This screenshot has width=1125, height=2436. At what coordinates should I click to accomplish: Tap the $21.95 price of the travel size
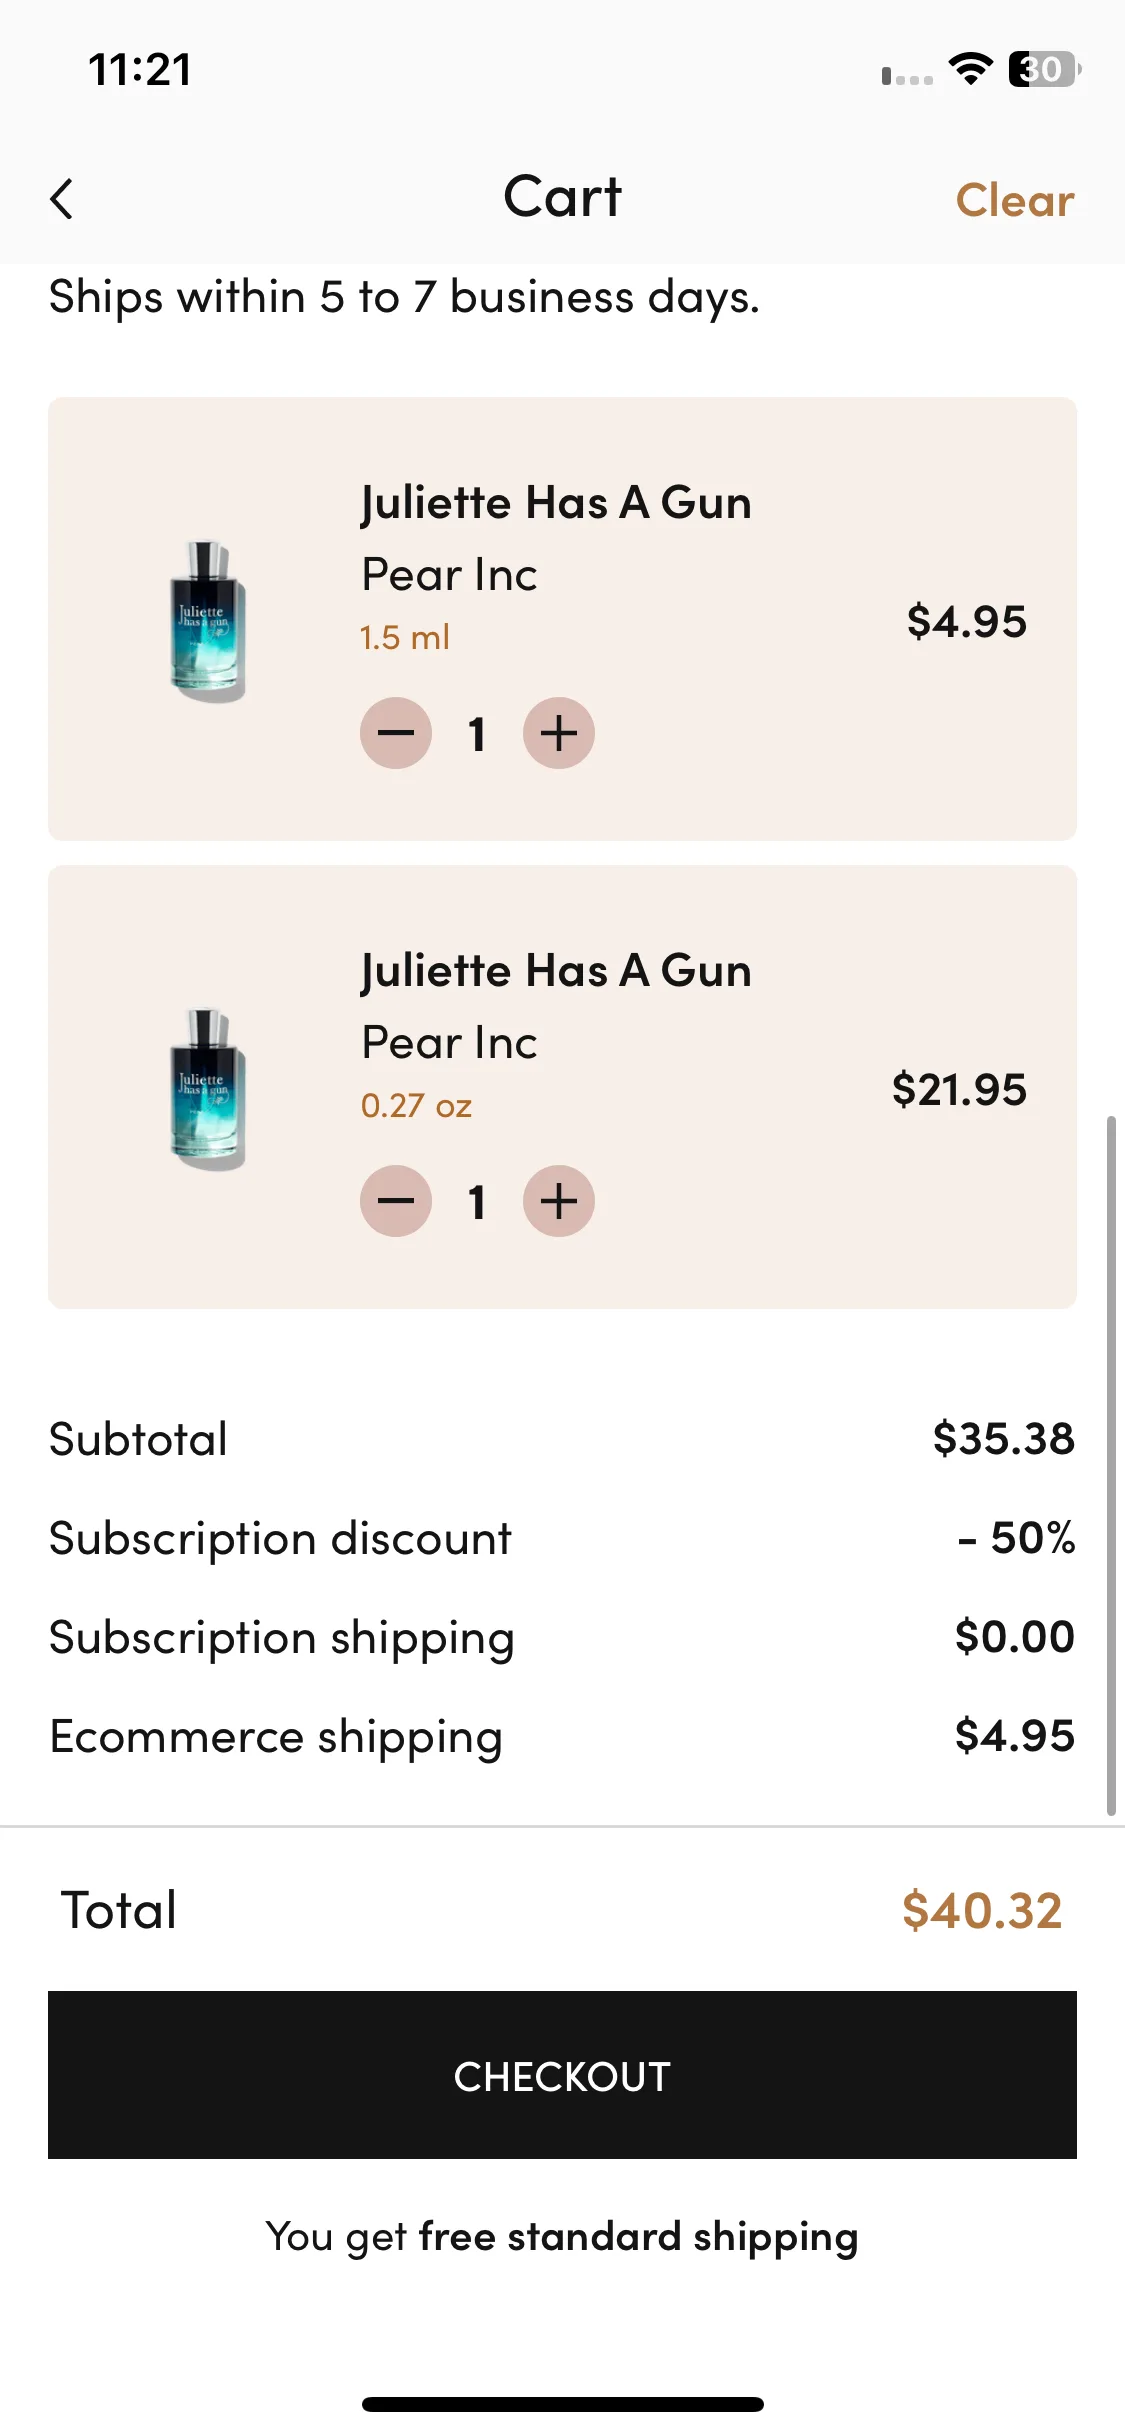(x=959, y=1089)
